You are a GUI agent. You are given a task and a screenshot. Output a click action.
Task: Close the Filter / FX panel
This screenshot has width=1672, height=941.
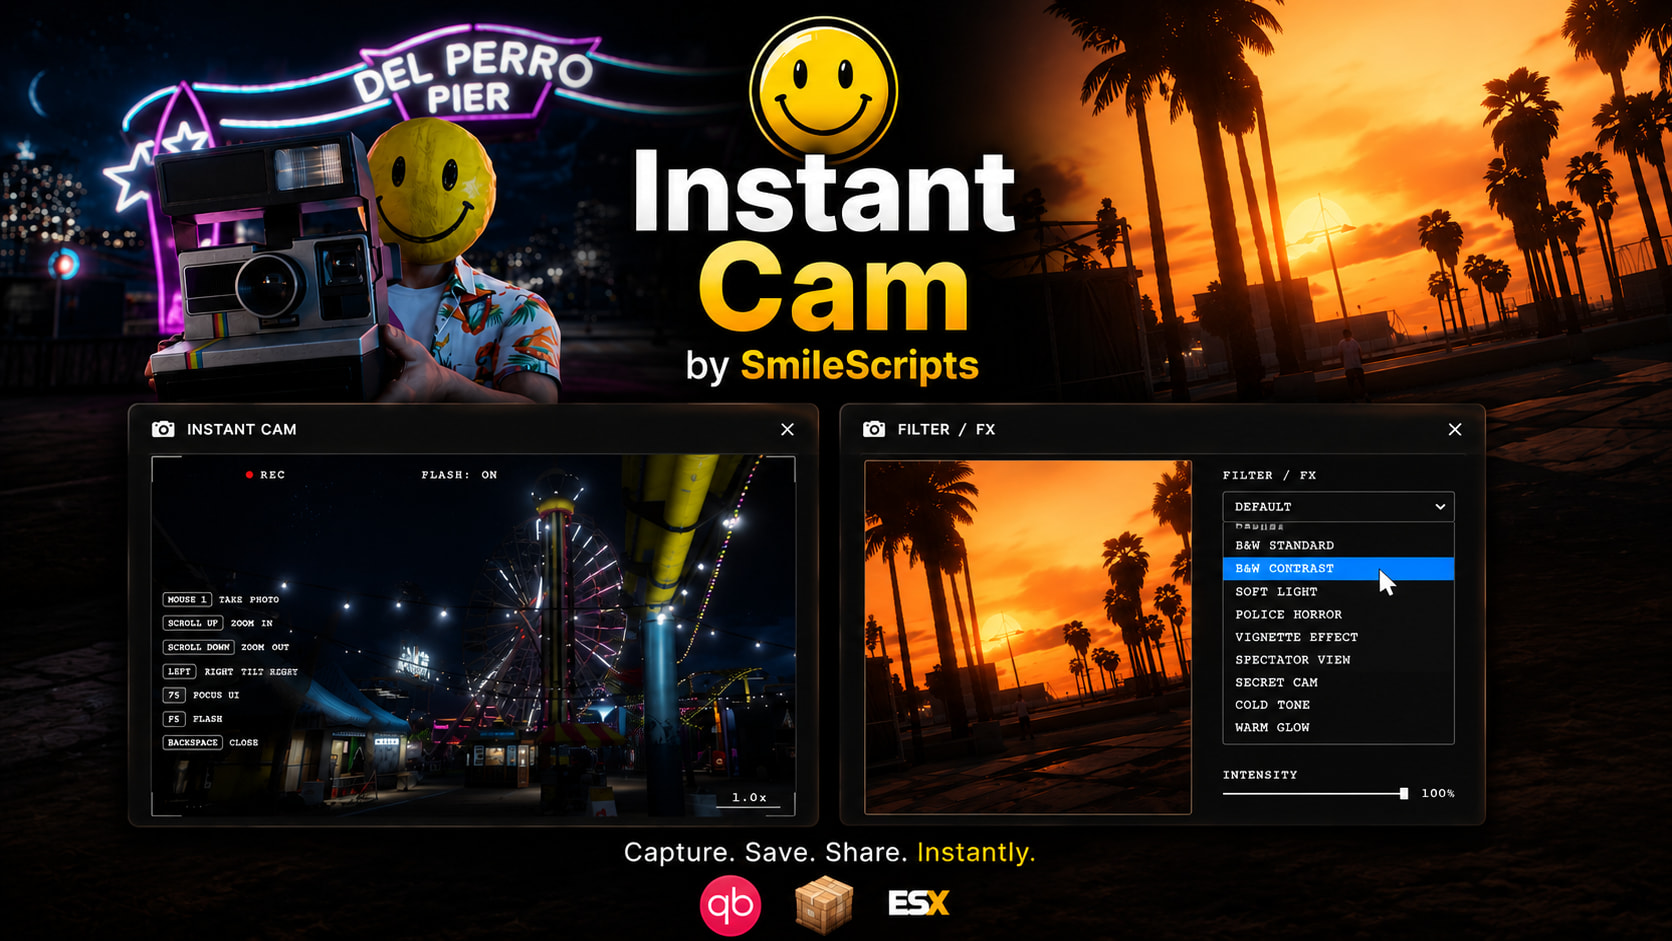pos(1455,429)
